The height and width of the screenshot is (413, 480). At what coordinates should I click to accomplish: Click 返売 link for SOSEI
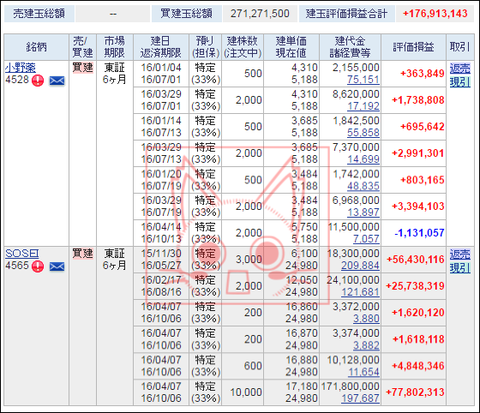pos(460,255)
